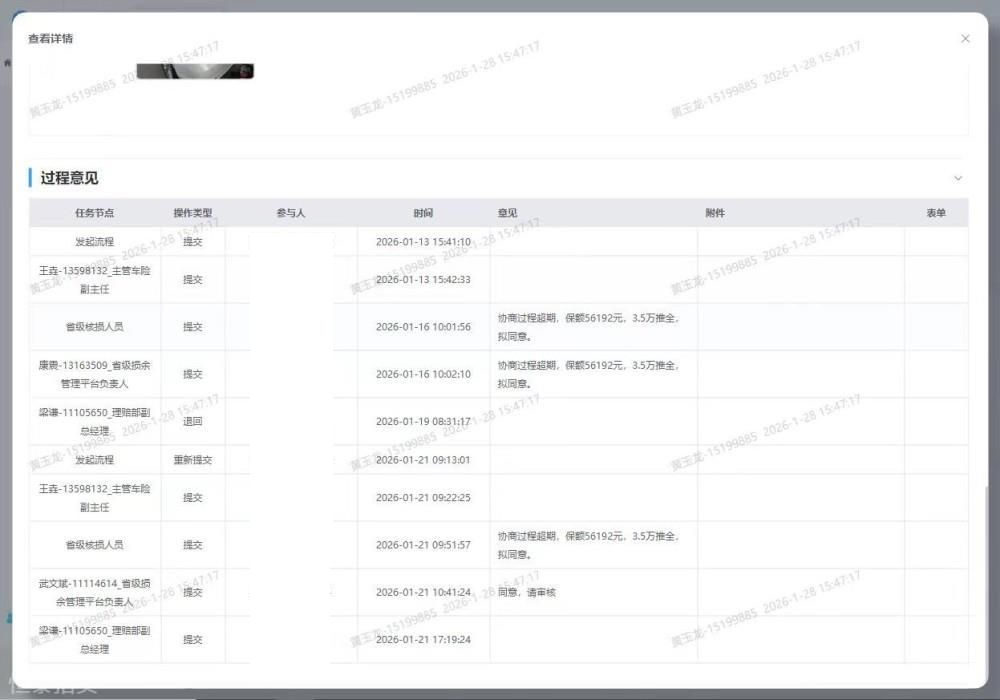Viewport: 1000px width, 700px height.
Task: Select the 意见 column header
Action: coord(507,213)
